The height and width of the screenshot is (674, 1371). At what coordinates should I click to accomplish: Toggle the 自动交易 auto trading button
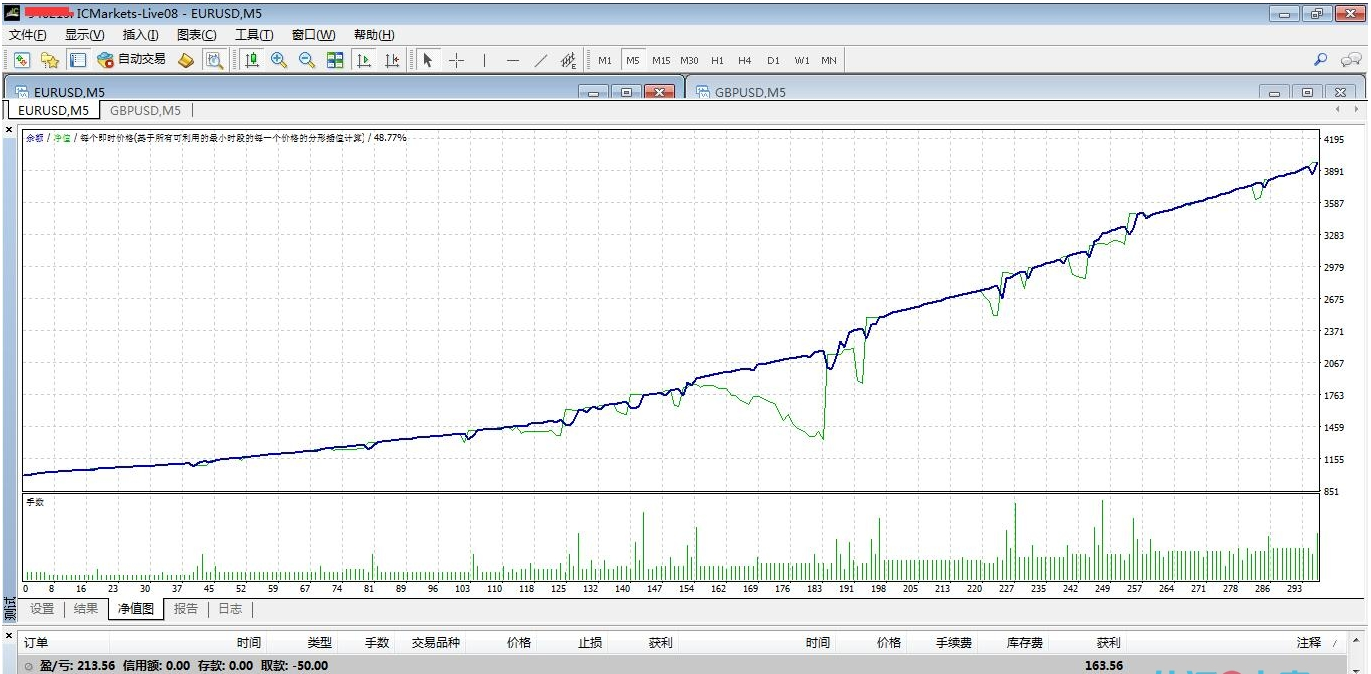point(131,60)
